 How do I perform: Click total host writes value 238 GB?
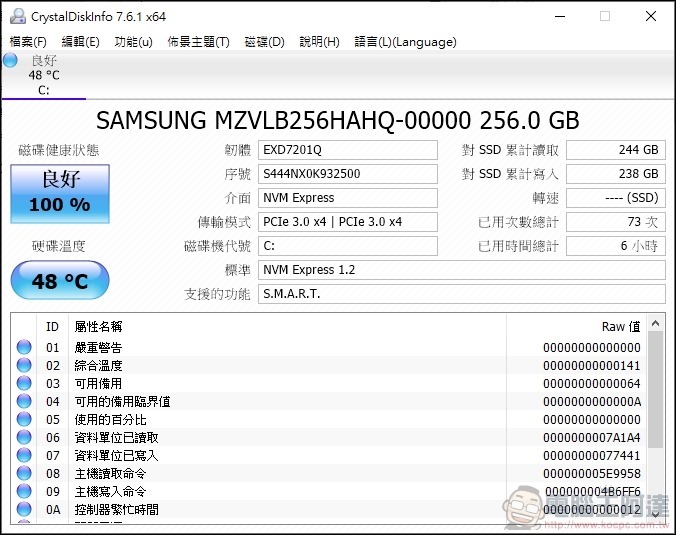tap(616, 174)
